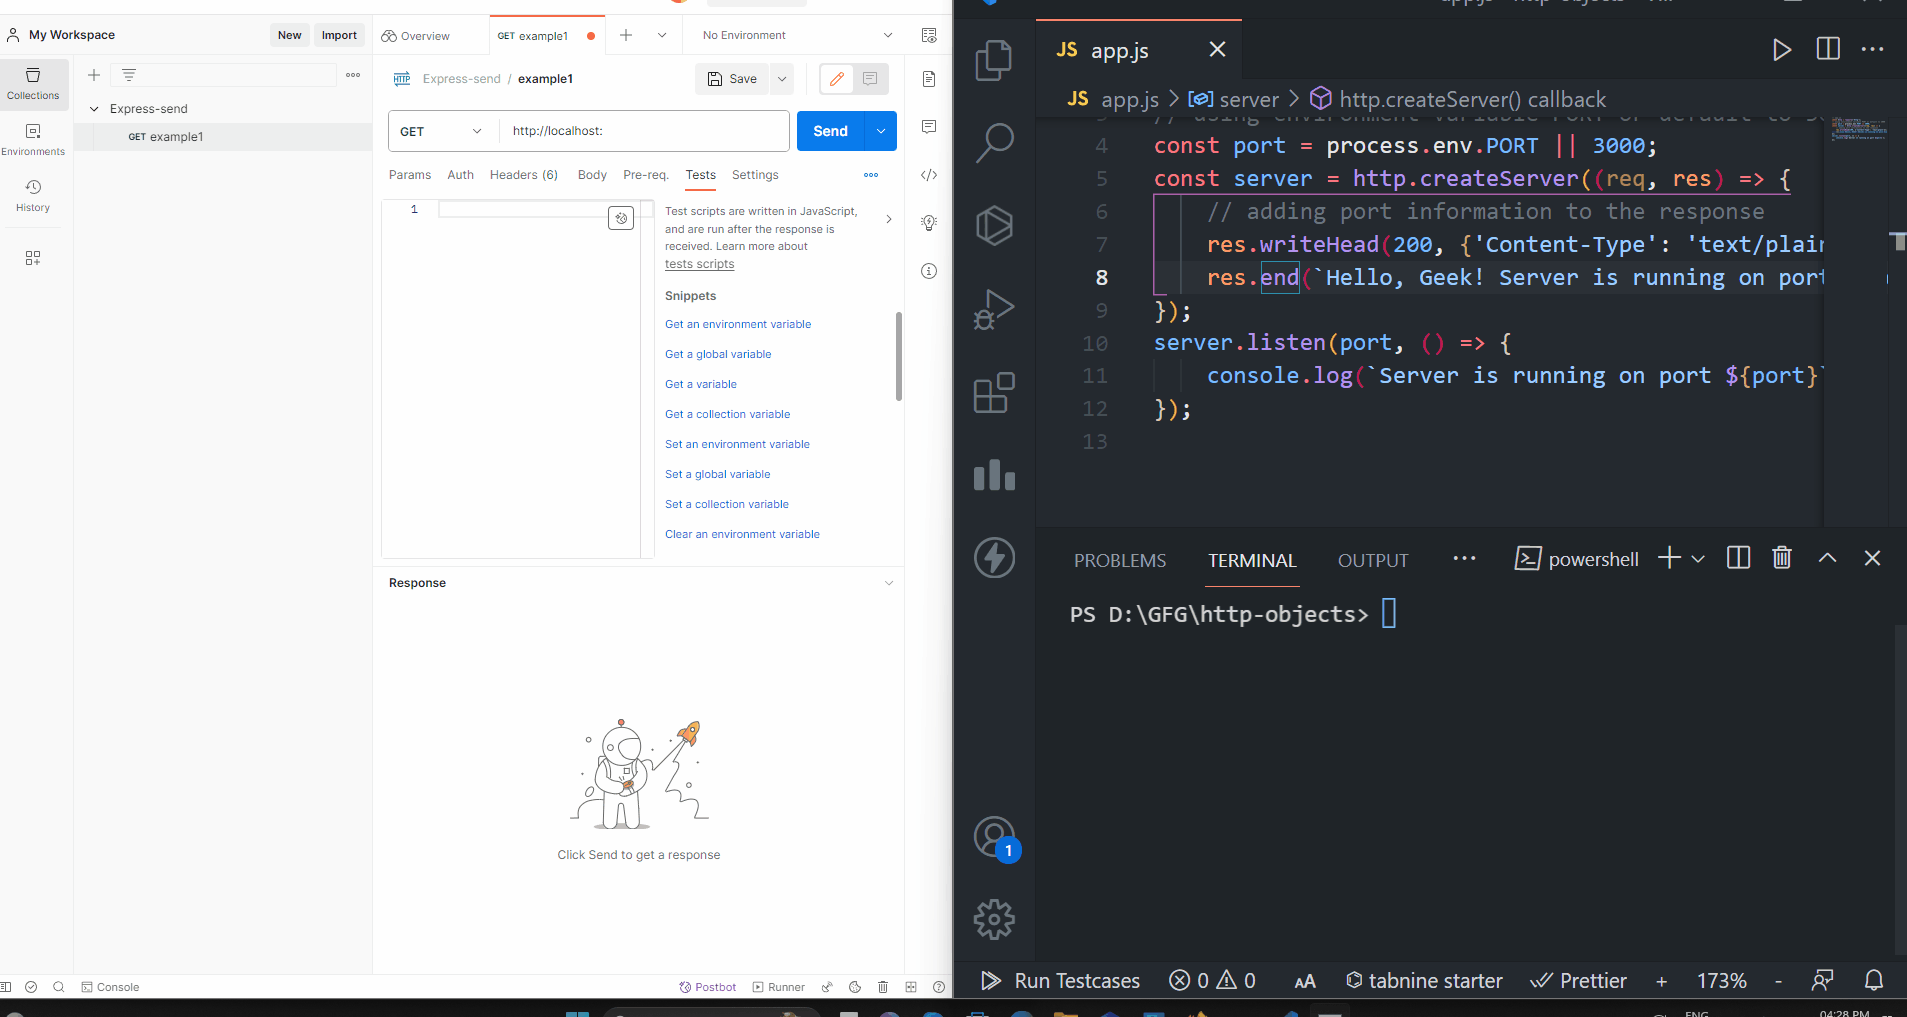This screenshot has width=1907, height=1017.
Task: Open VS Code notifications bell
Action: click(1874, 981)
